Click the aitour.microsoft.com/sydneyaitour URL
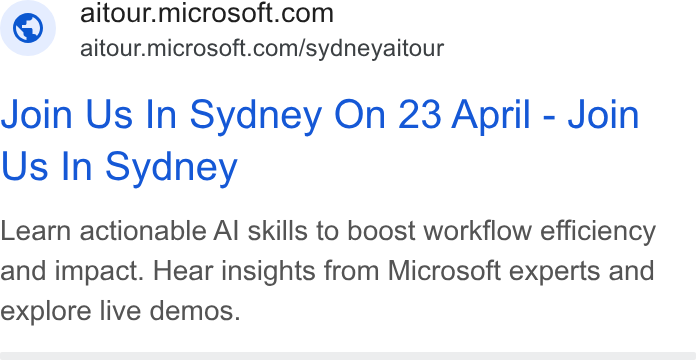The image size is (696, 360). point(261,48)
